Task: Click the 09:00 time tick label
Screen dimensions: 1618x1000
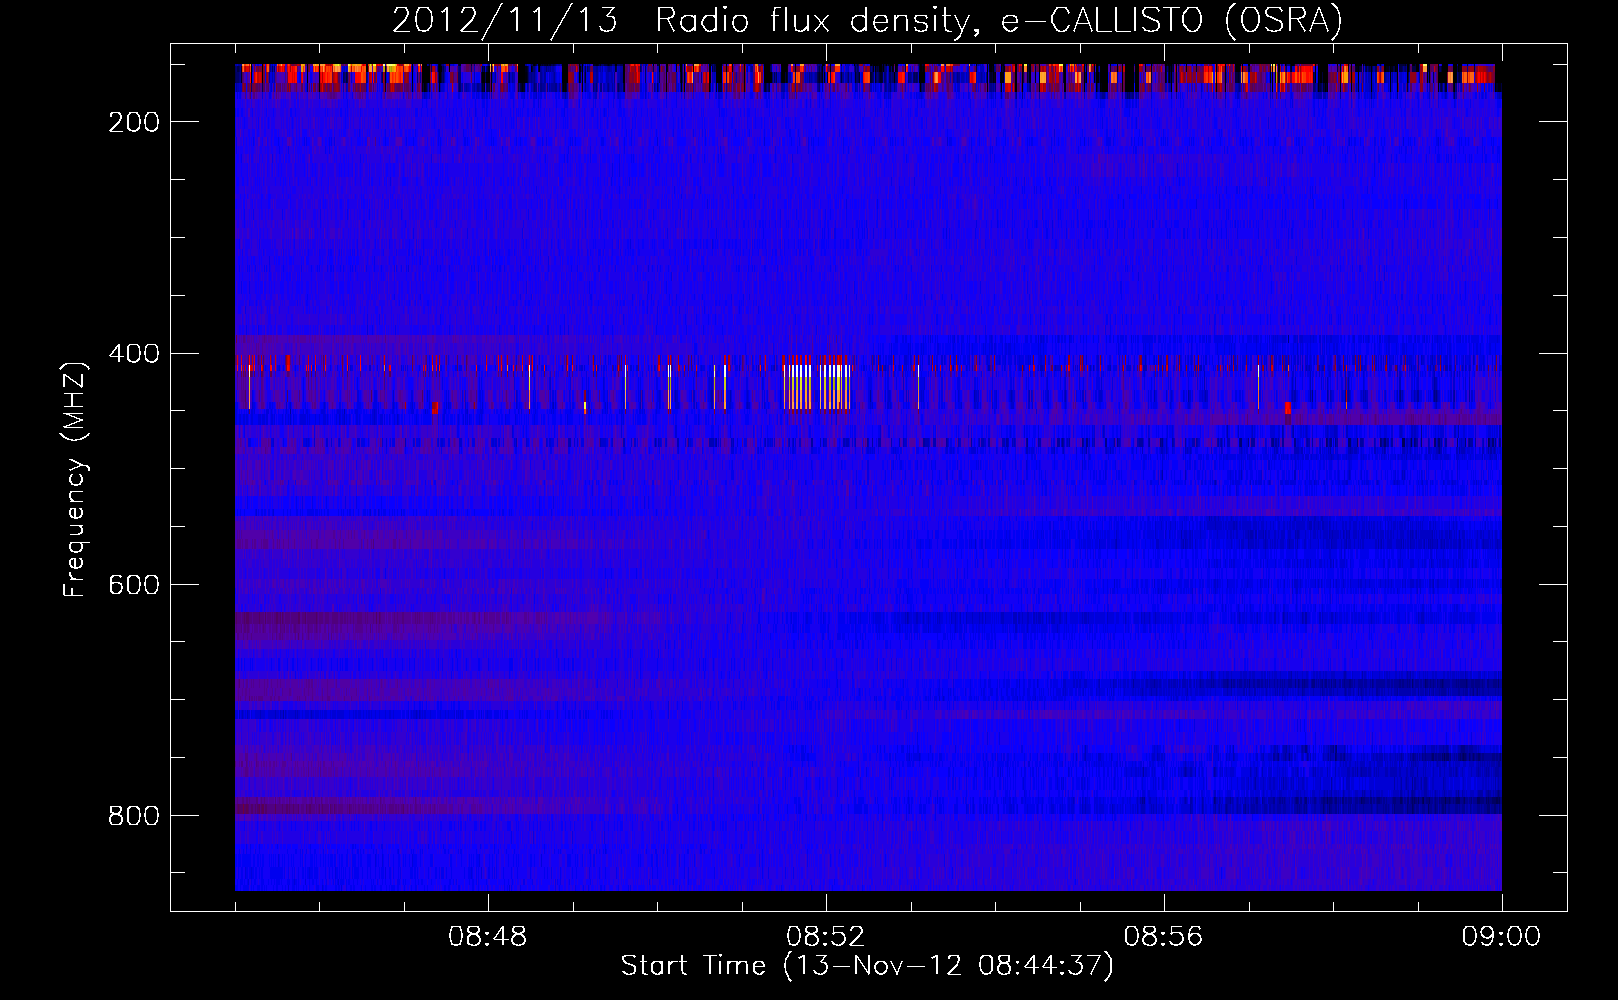Action: point(1502,937)
